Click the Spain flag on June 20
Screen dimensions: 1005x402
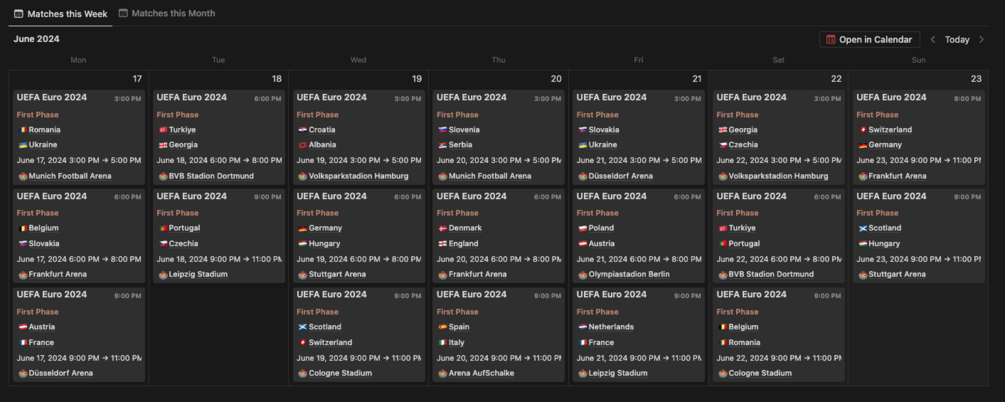coord(442,327)
